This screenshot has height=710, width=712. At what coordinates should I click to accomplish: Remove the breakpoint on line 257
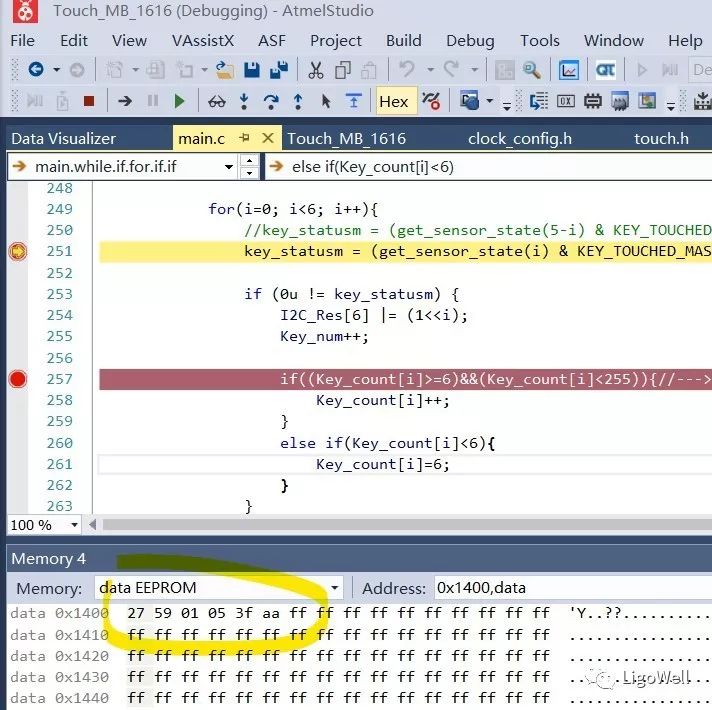(x=18, y=379)
